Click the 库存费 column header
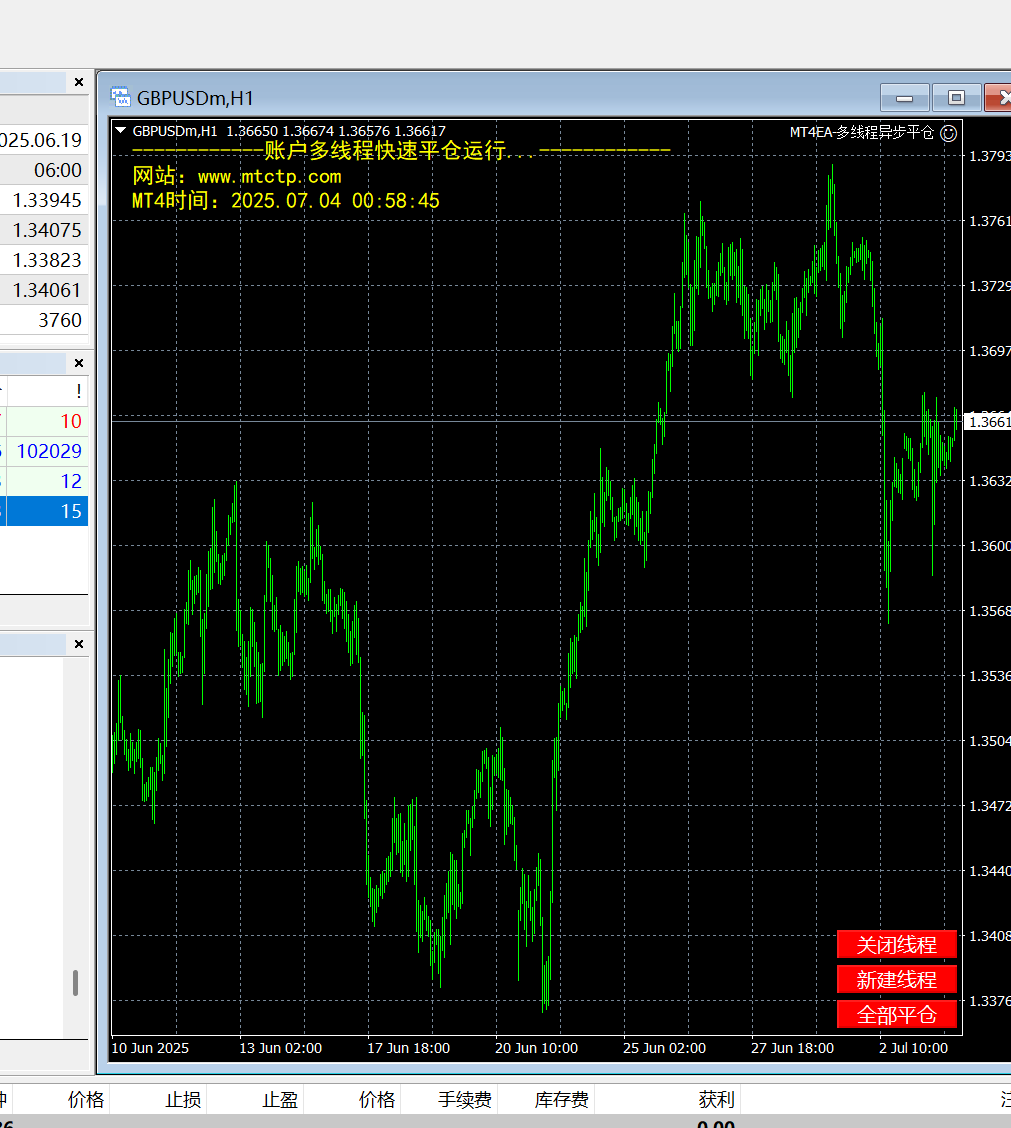 [x=562, y=1099]
